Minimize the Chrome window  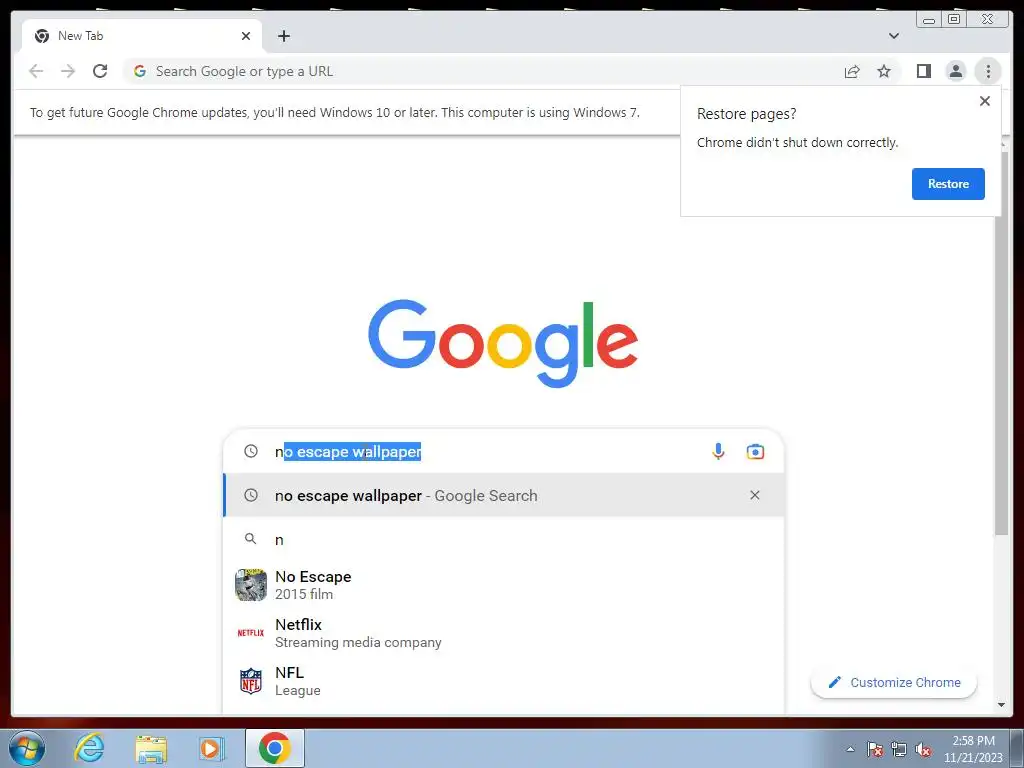pyautogui.click(x=928, y=20)
